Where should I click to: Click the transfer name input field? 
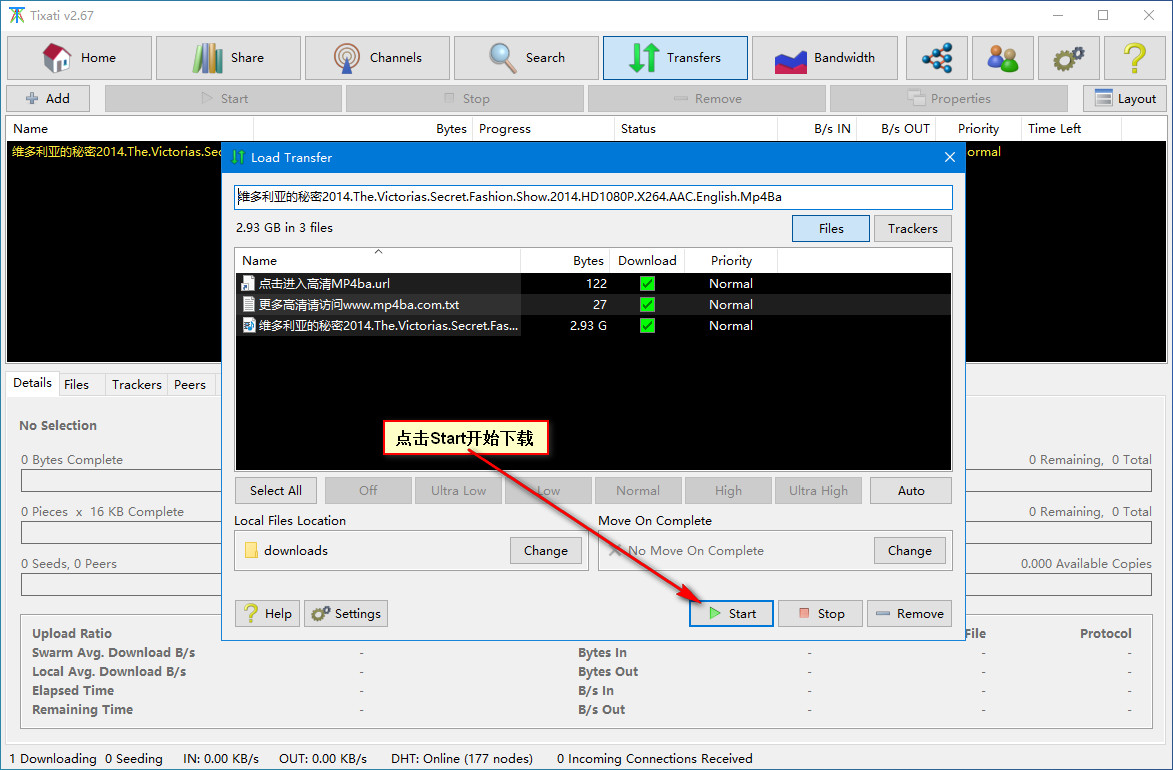click(x=593, y=198)
